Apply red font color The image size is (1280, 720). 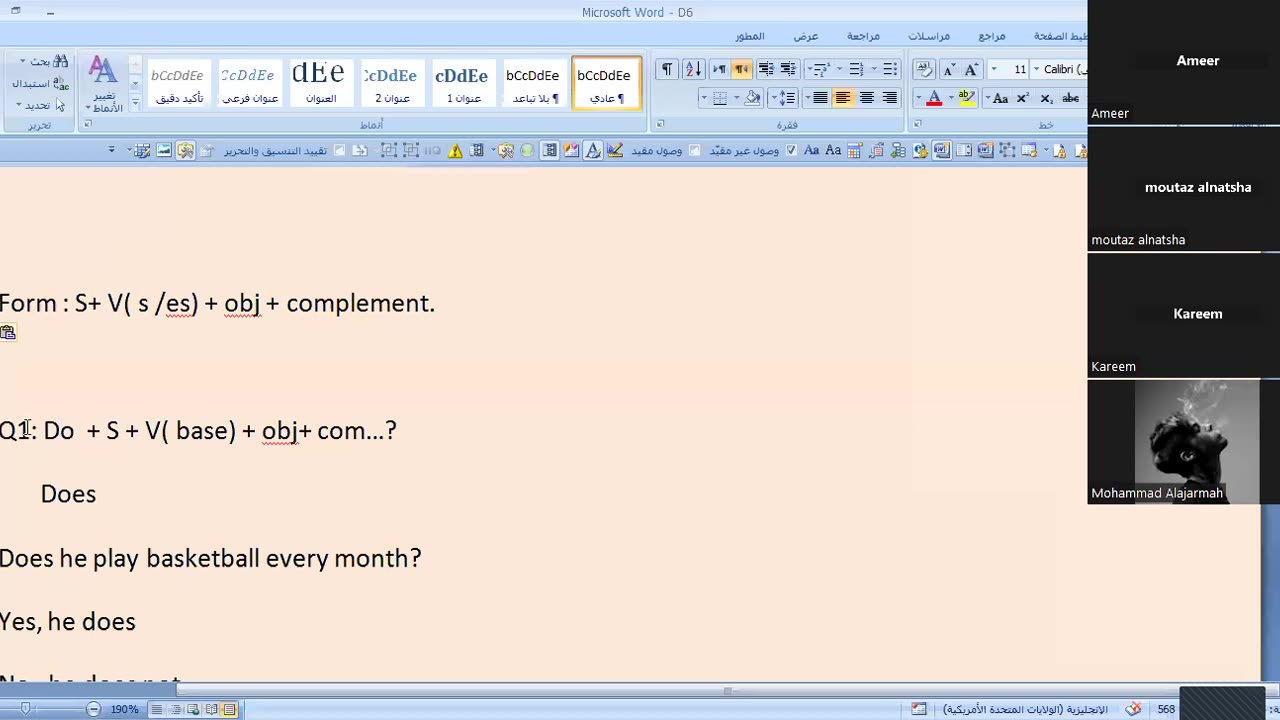click(x=934, y=98)
